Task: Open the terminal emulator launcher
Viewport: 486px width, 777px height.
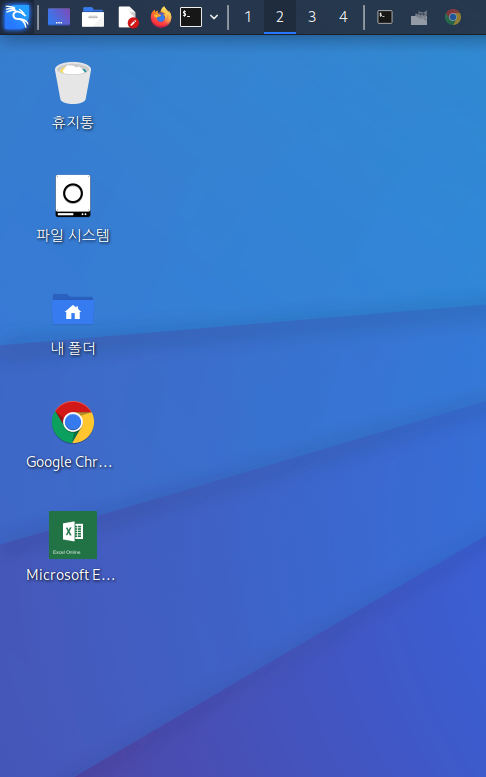Action: (x=191, y=17)
